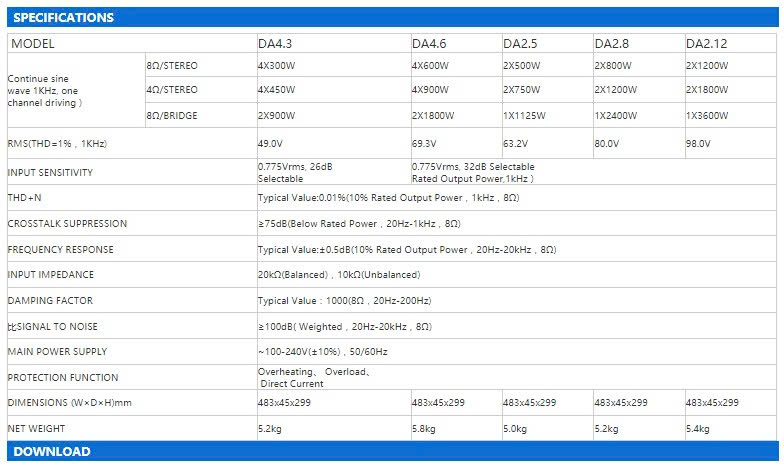This screenshot has height=465, width=784.
Task: Select the 1X3600W bridge power cell
Action: click(x=706, y=116)
